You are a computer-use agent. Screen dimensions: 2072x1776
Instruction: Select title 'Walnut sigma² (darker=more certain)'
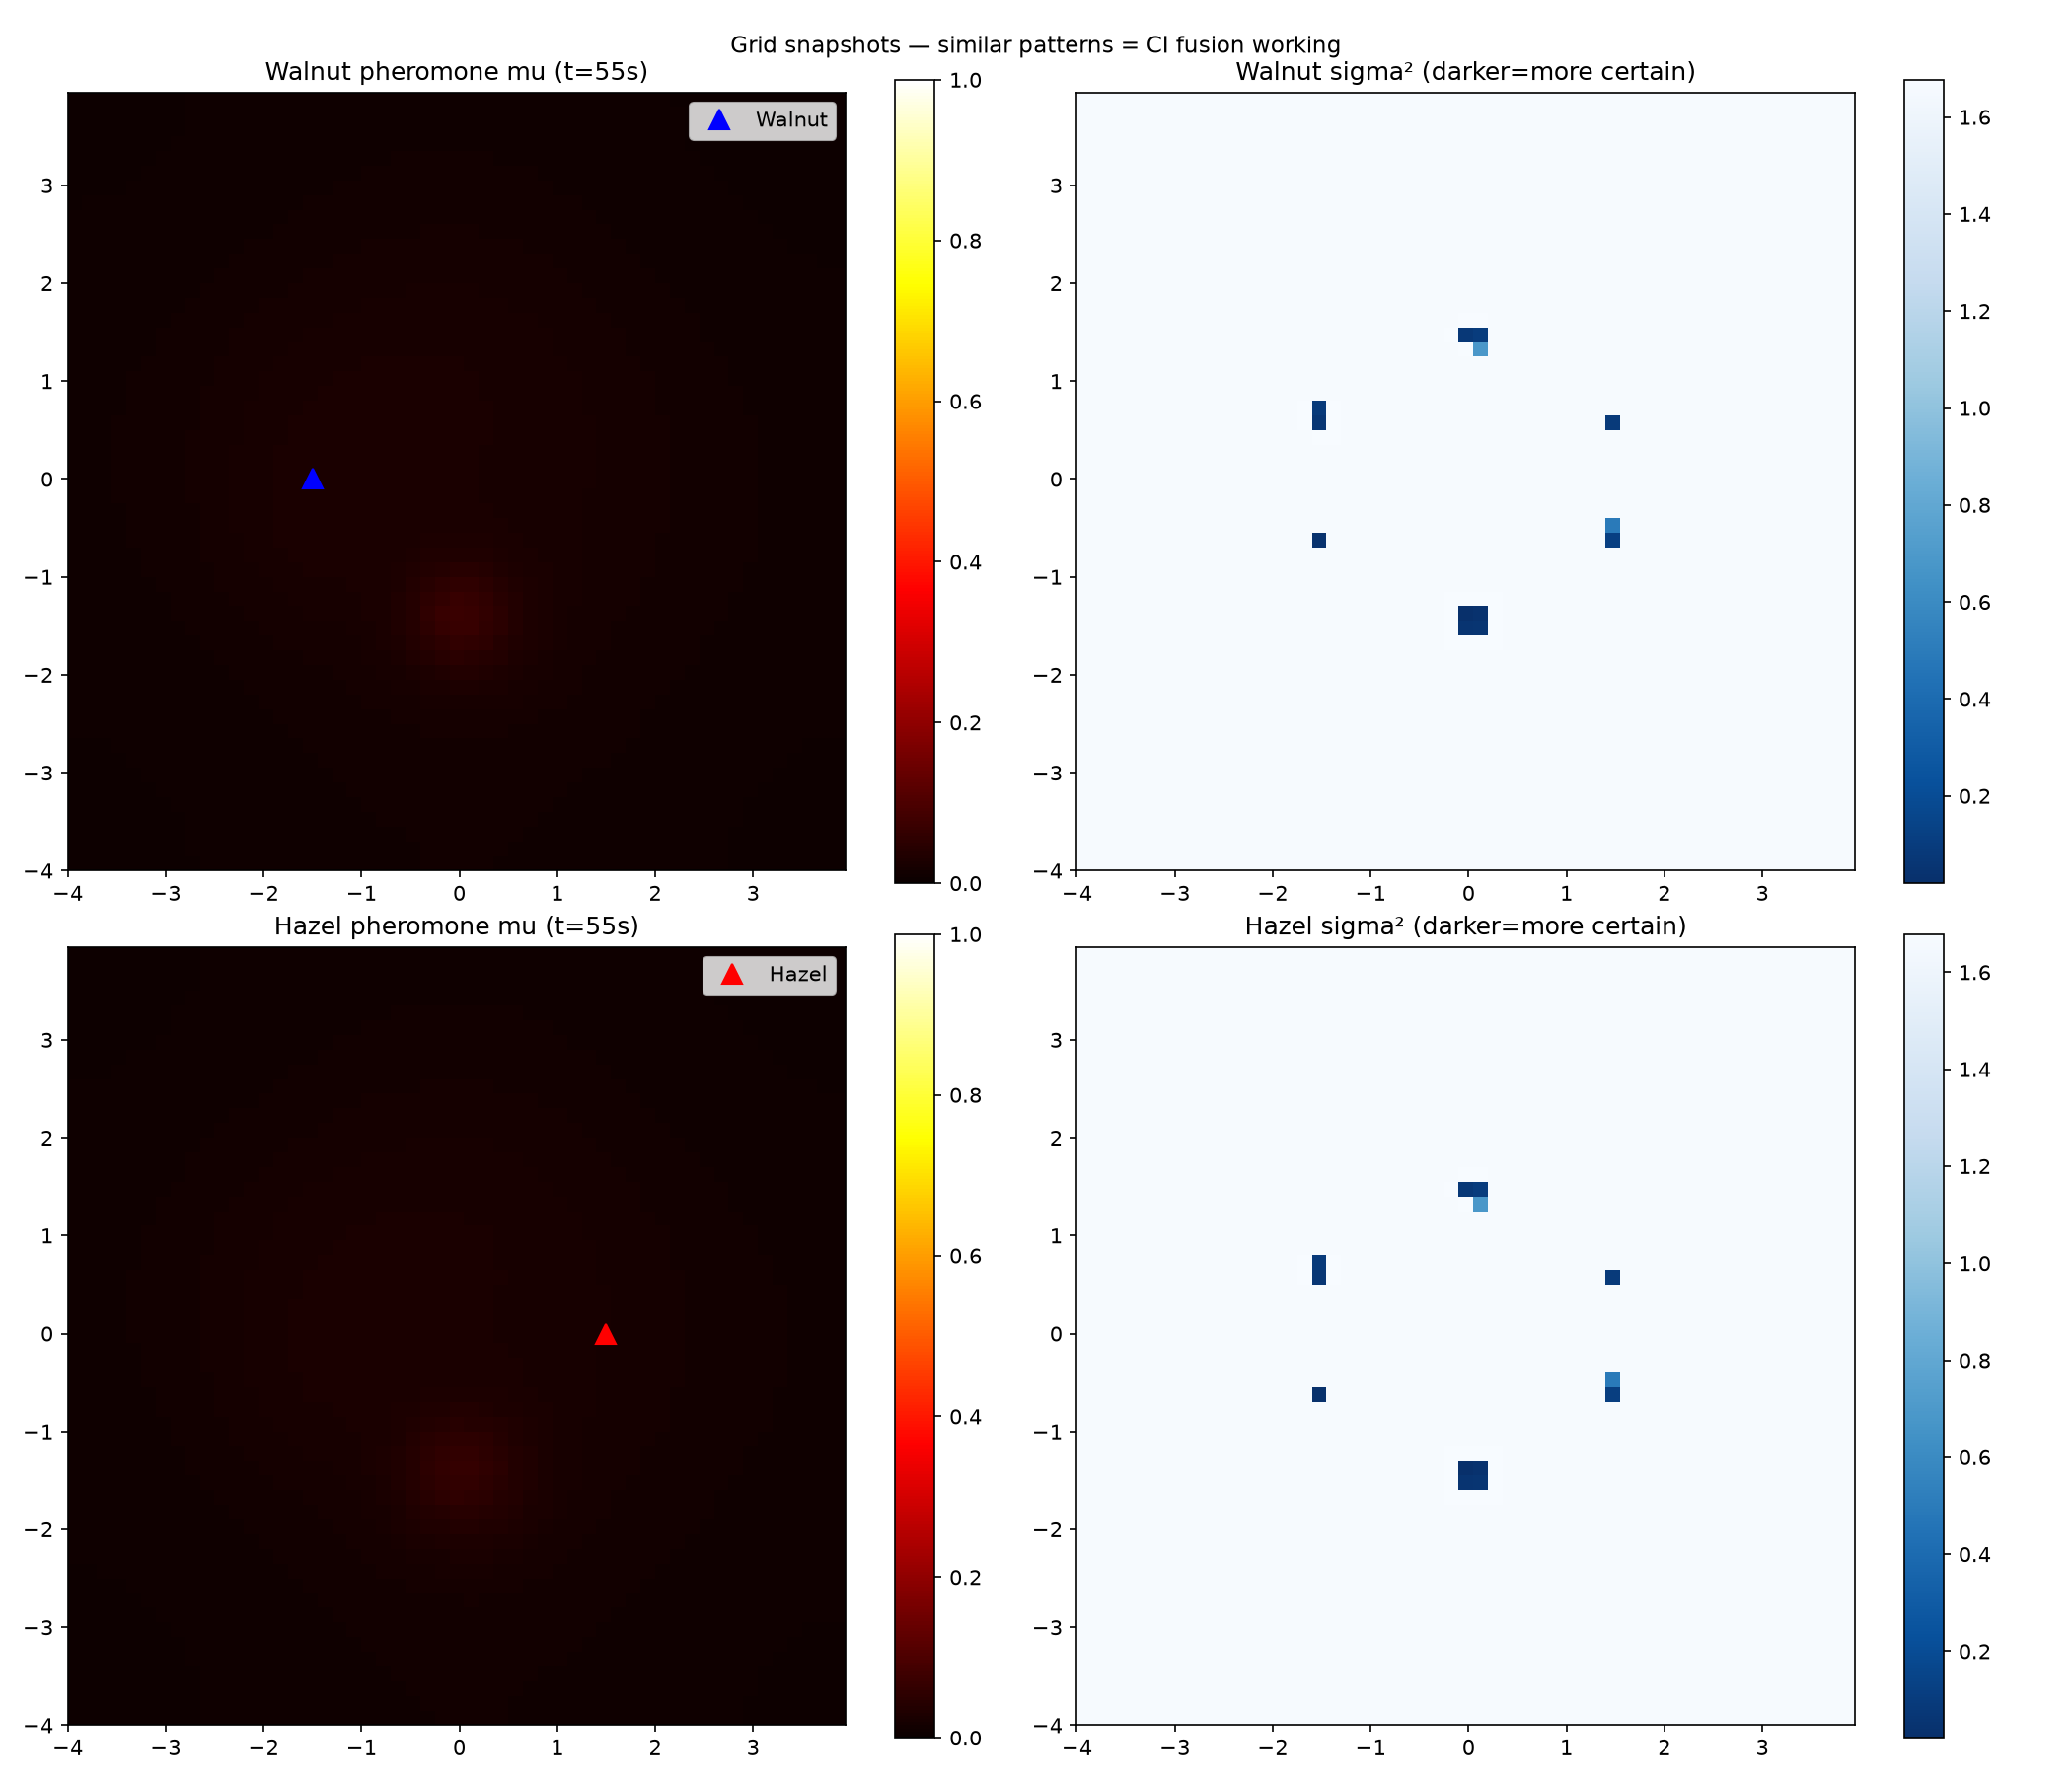coord(1465,72)
